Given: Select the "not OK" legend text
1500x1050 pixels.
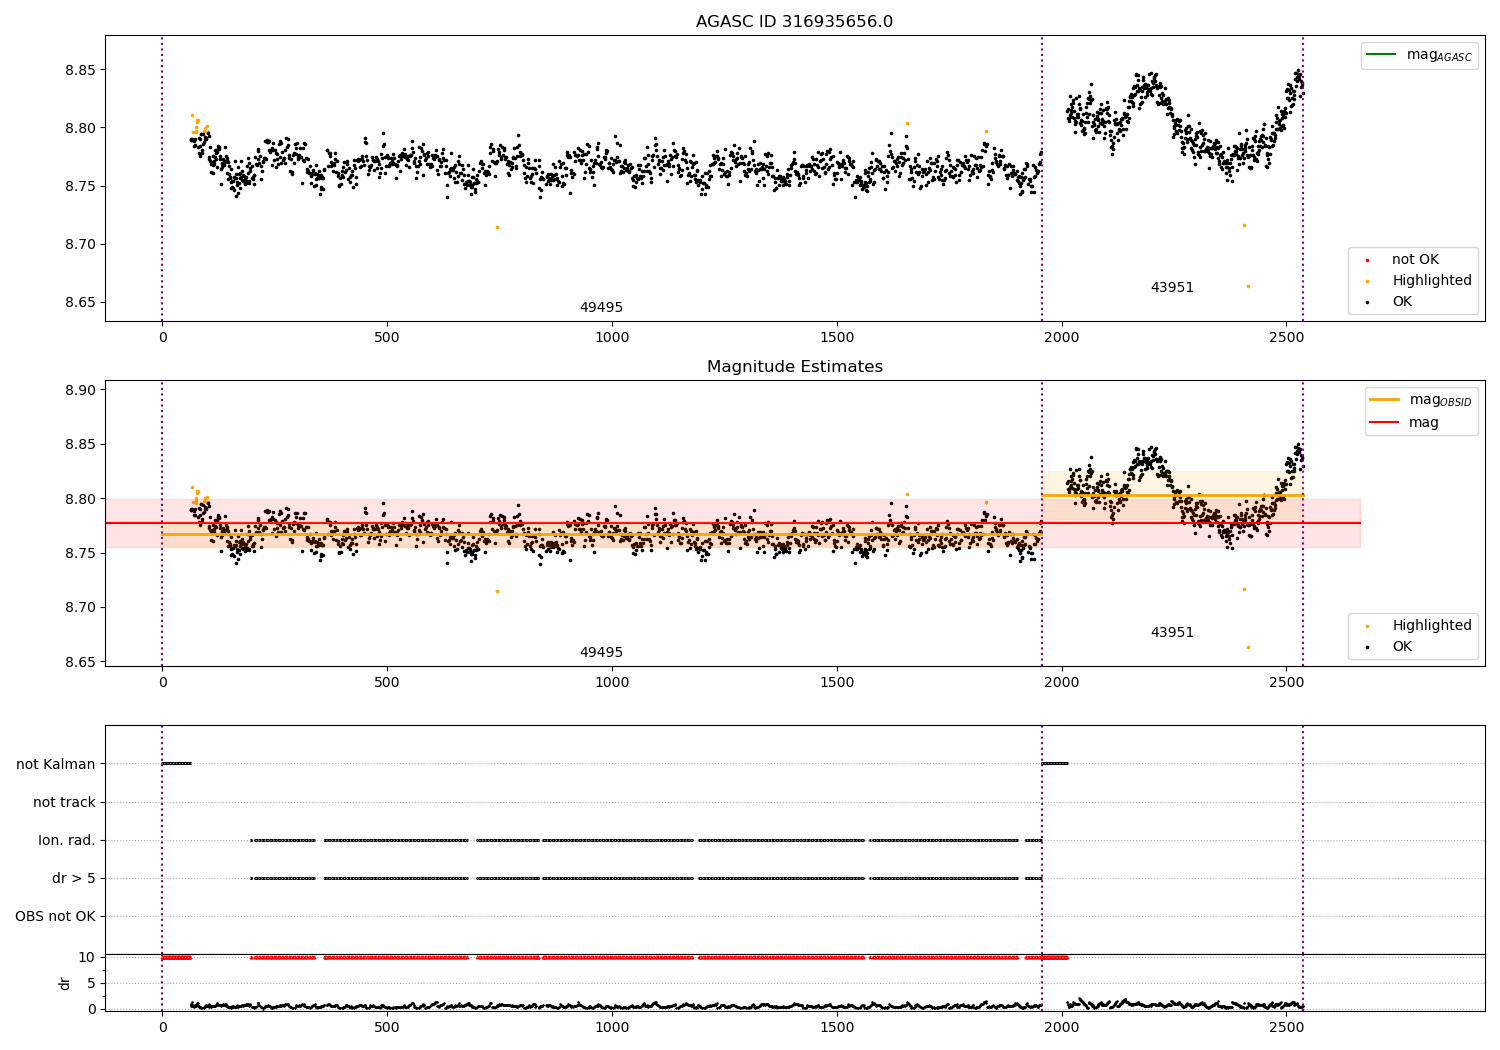Looking at the screenshot, I should 1415,260.
